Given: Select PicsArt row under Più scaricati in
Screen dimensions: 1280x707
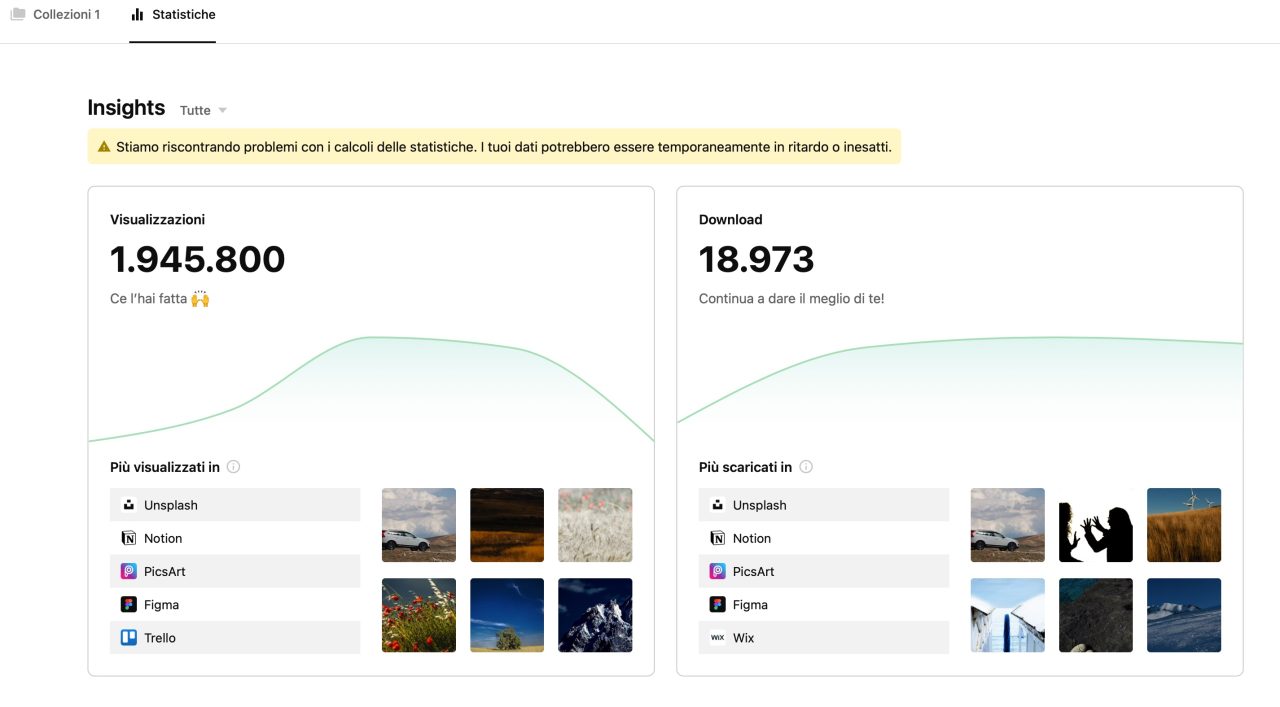Looking at the screenshot, I should coord(824,571).
